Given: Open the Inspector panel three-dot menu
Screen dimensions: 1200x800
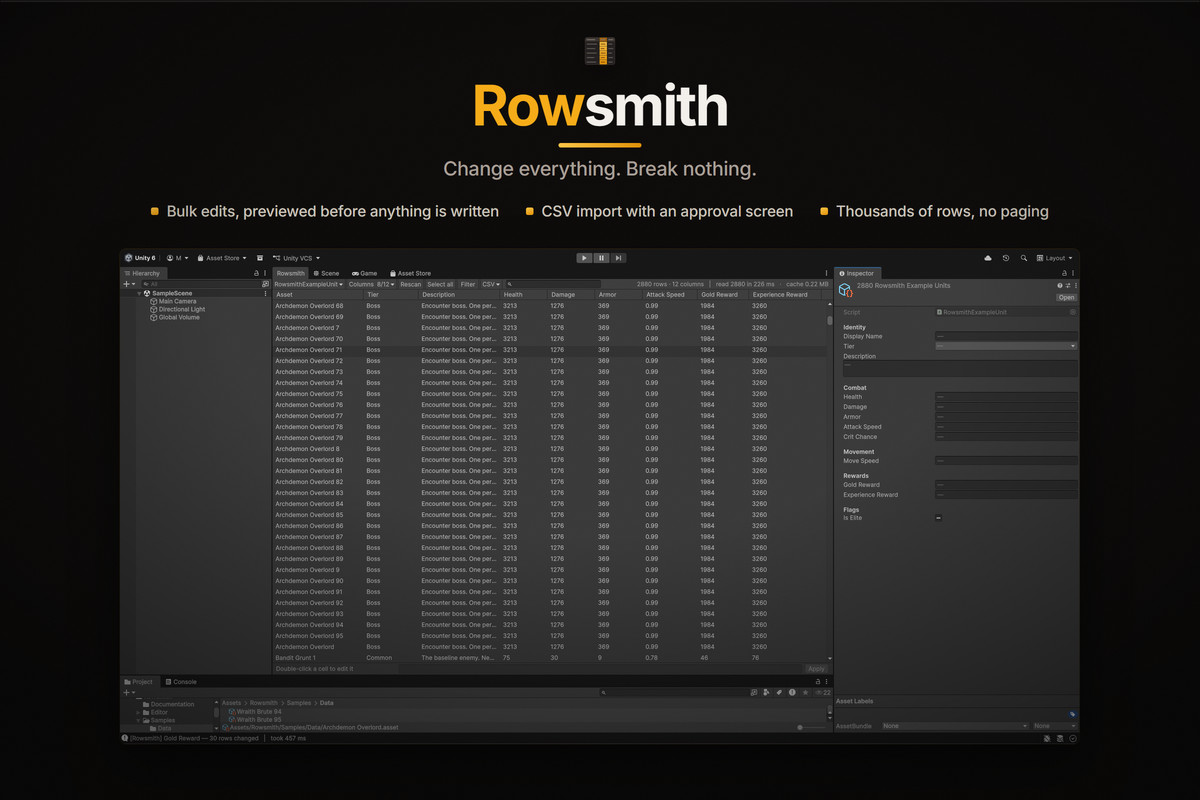Looking at the screenshot, I should (1073, 273).
